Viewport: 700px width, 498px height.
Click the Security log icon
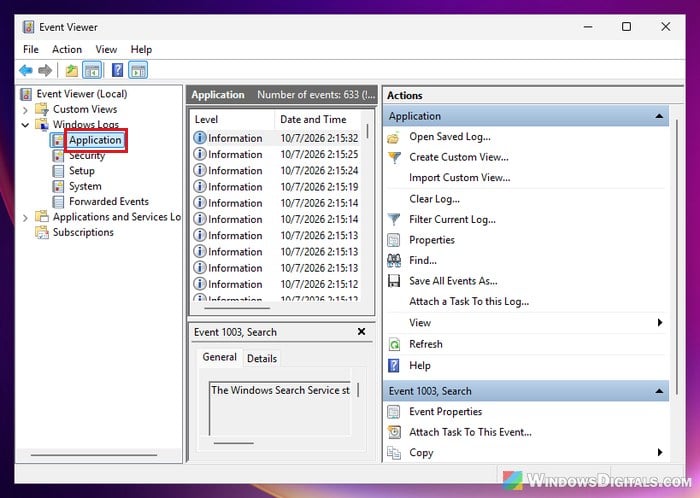[x=58, y=156]
